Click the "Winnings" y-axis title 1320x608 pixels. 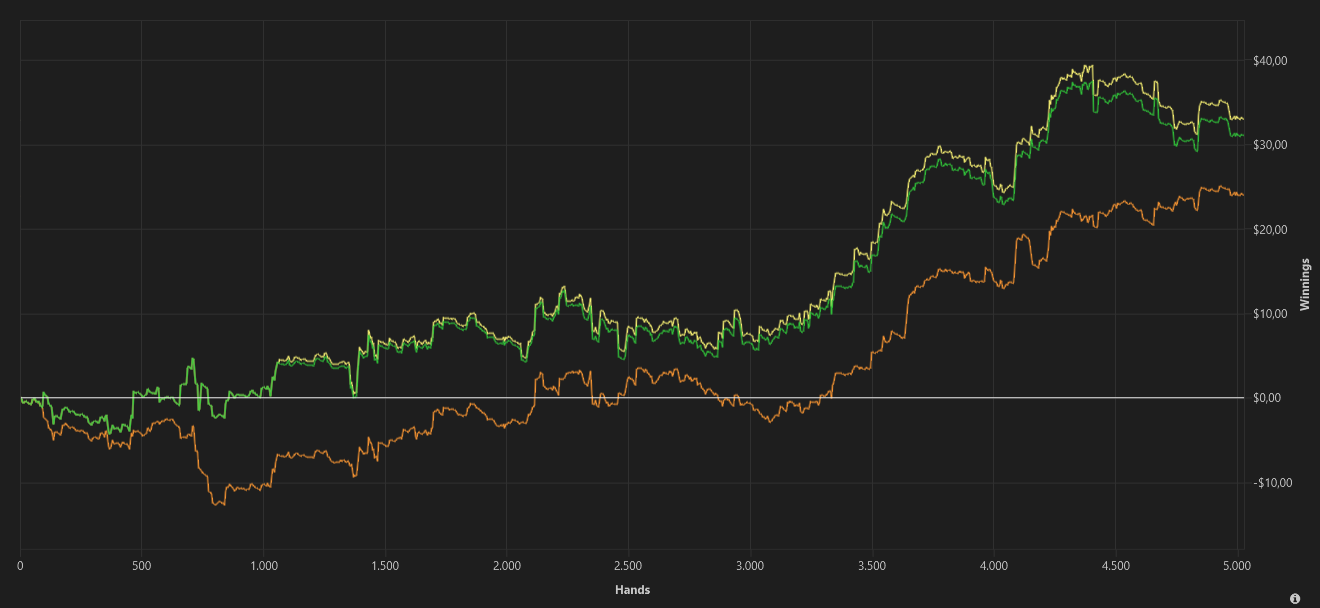[x=1304, y=287]
